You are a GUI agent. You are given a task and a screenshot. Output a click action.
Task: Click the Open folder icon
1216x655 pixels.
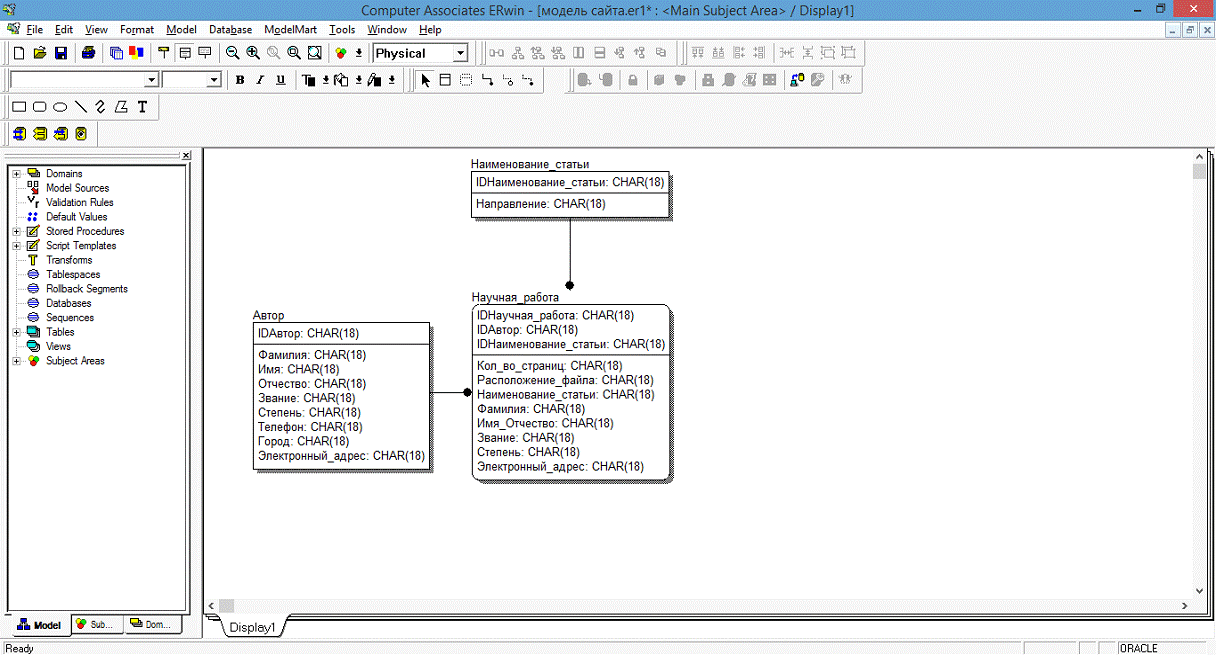pos(40,53)
